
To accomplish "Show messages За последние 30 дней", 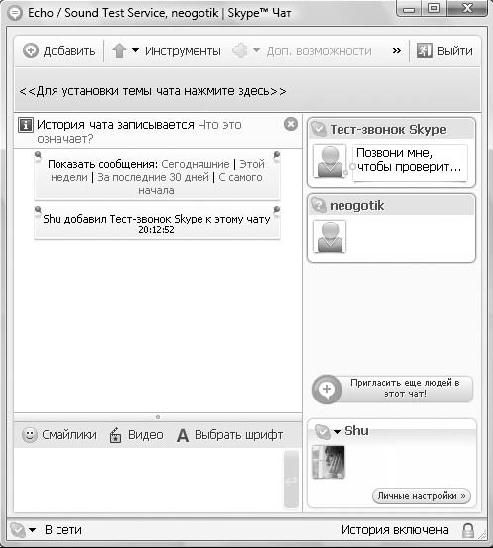I will click(153, 177).
